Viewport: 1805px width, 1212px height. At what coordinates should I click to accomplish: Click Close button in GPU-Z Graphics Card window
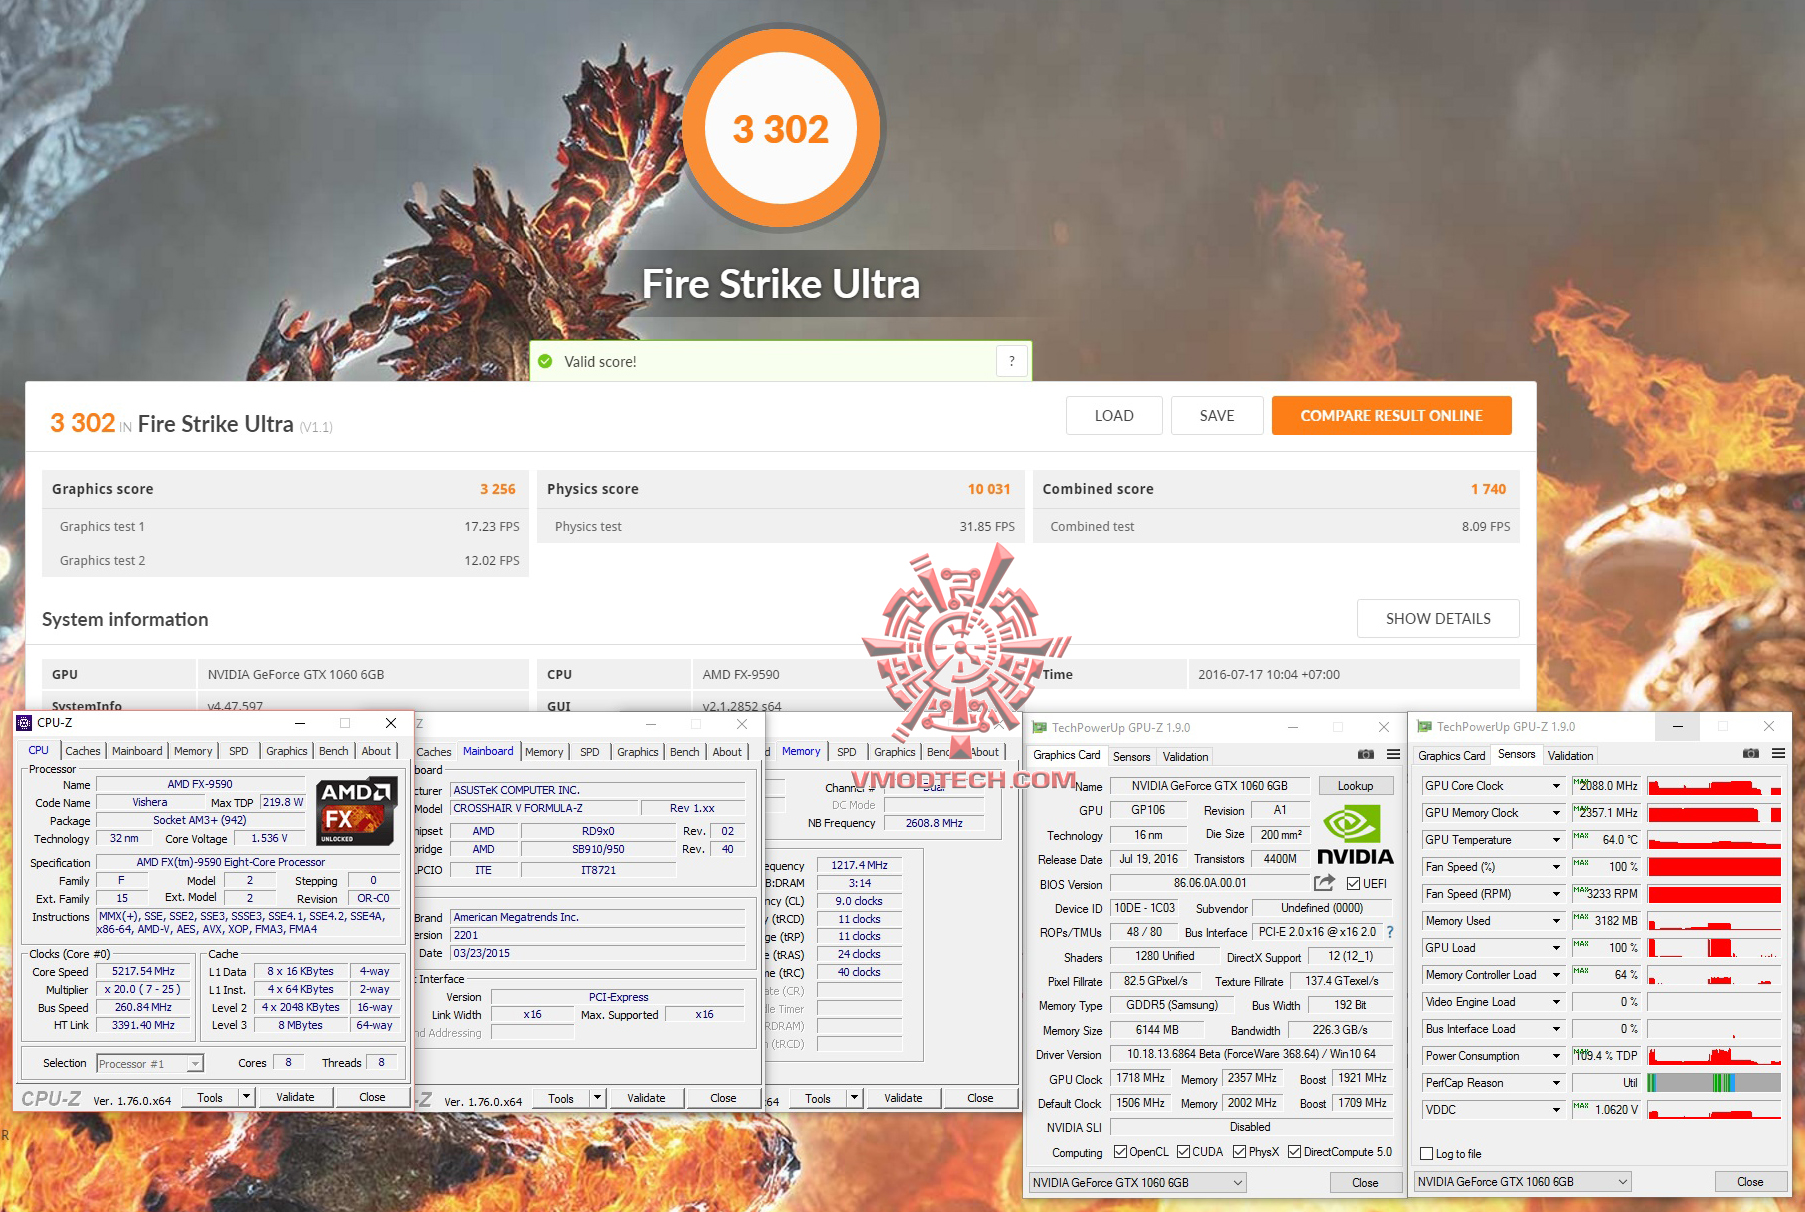click(1365, 1183)
